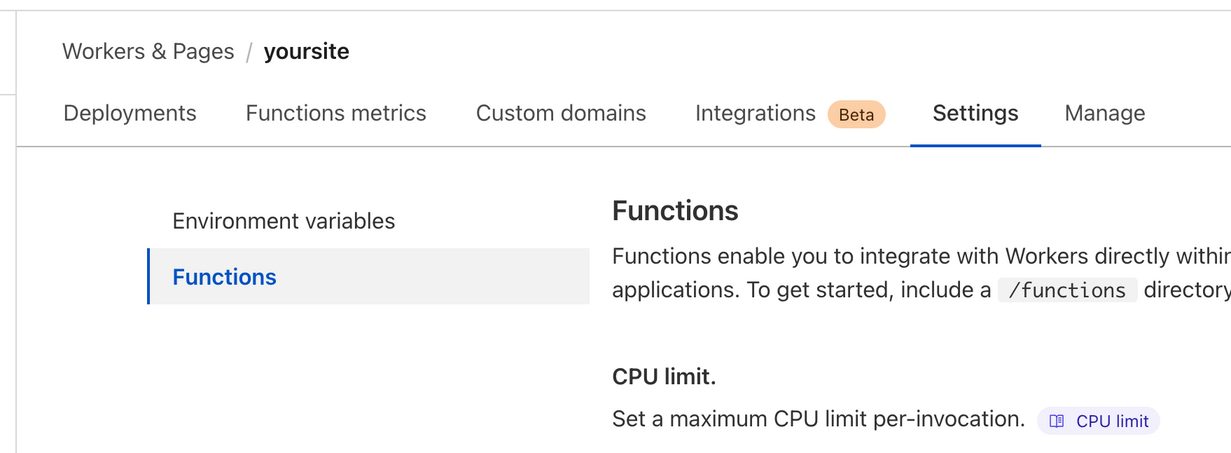Viewport: 1231px width, 453px height.
Task: Click the slash separator in the breadcrumb
Action: point(249,52)
